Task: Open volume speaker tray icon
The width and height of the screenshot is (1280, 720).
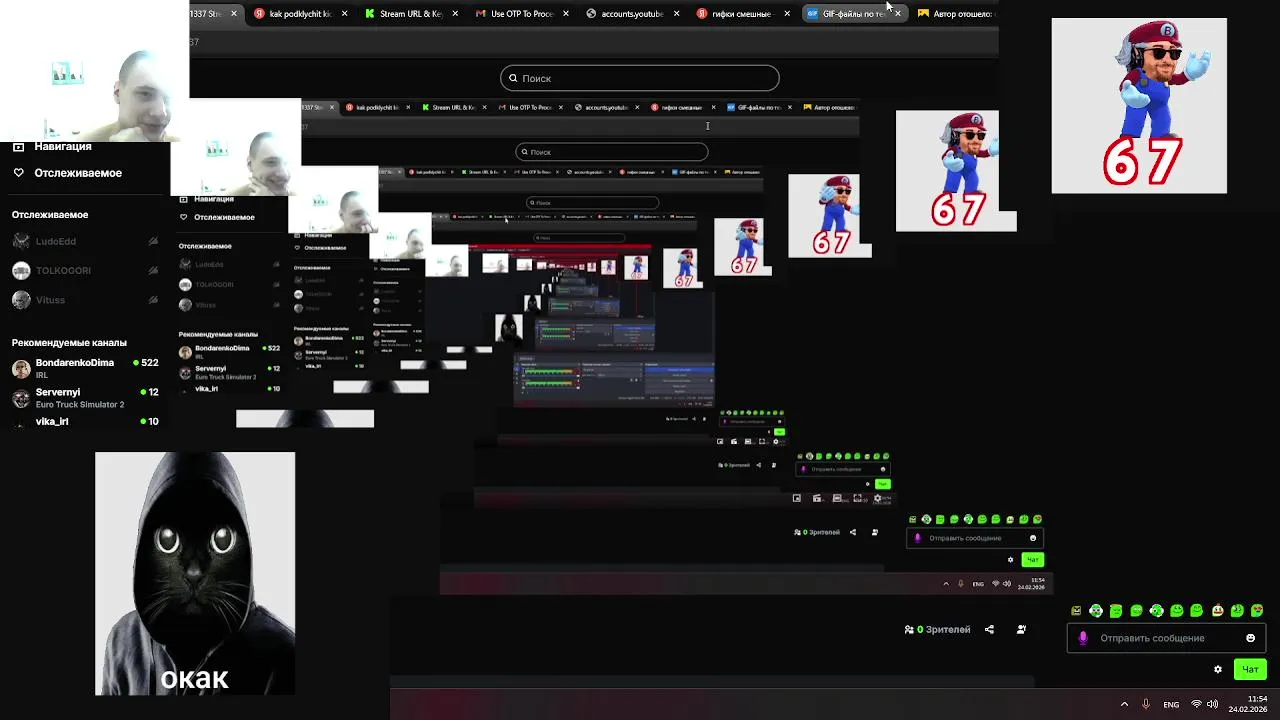Action: [1212, 704]
